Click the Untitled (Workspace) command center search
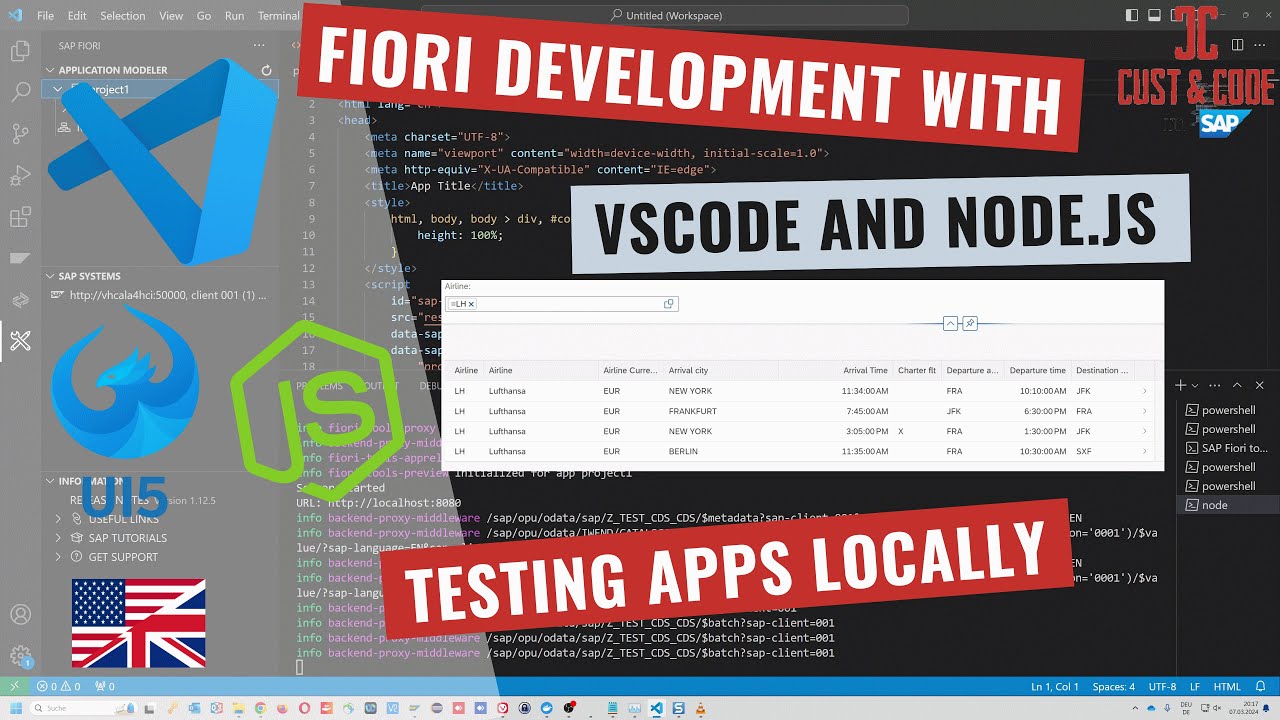Viewport: 1280px width, 720px height. pos(665,15)
